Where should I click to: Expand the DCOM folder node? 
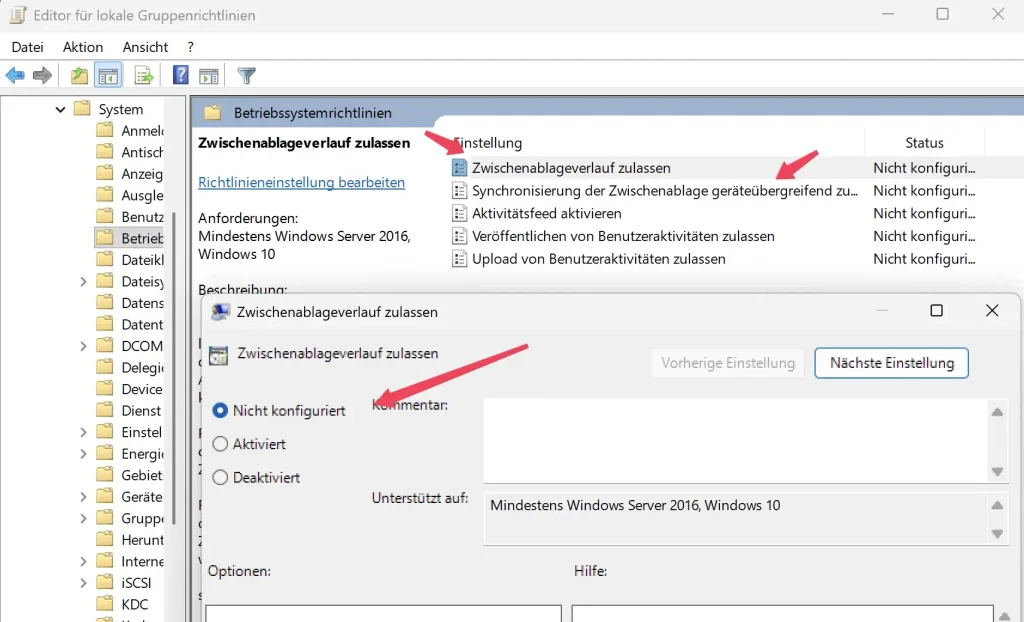[83, 346]
